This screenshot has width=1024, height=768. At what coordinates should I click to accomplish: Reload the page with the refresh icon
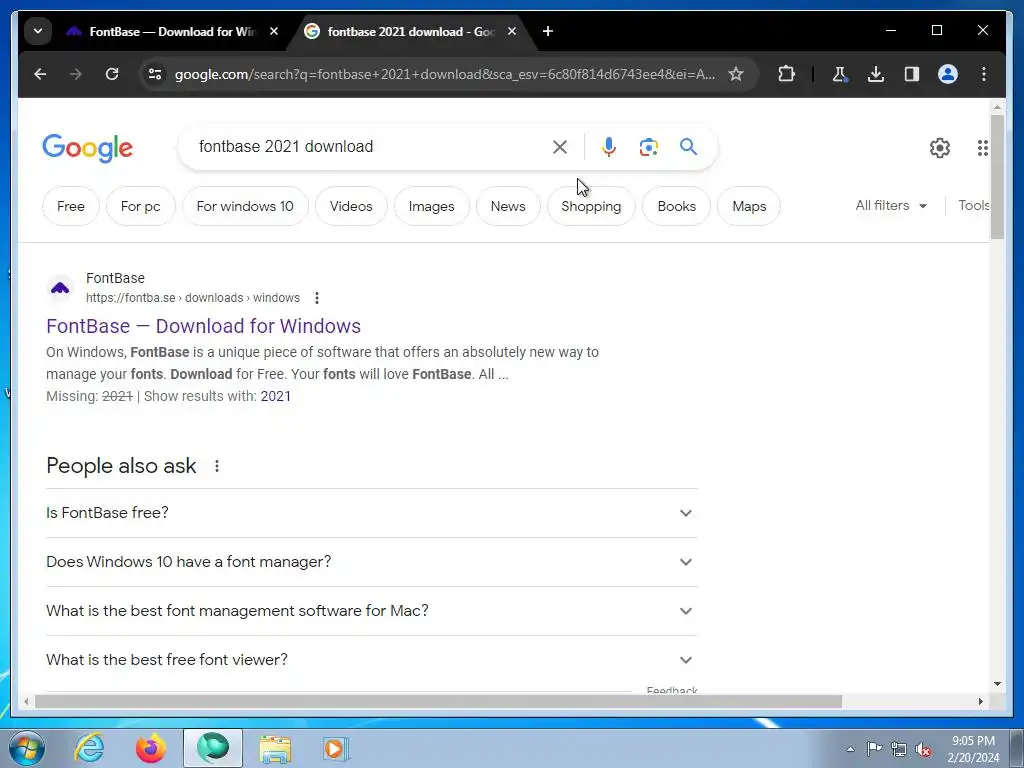pos(112,74)
